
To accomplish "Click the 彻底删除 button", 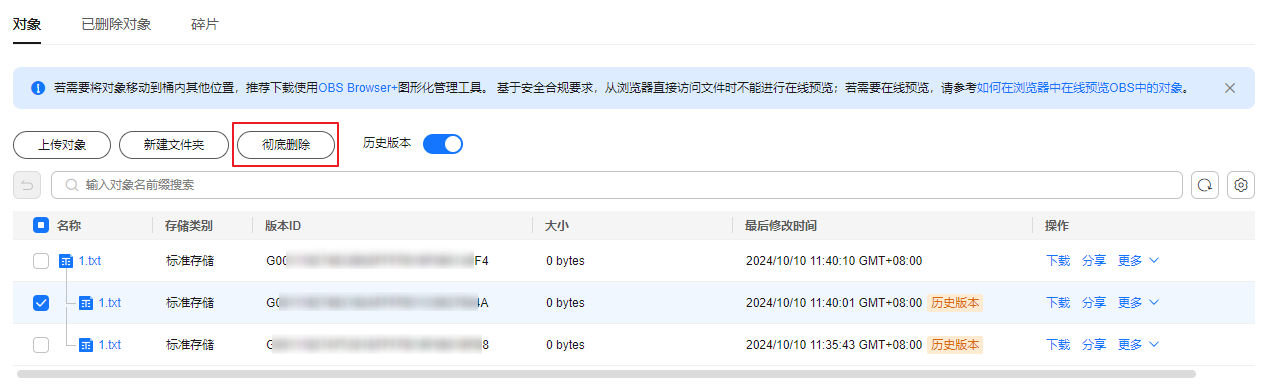I will click(286, 145).
